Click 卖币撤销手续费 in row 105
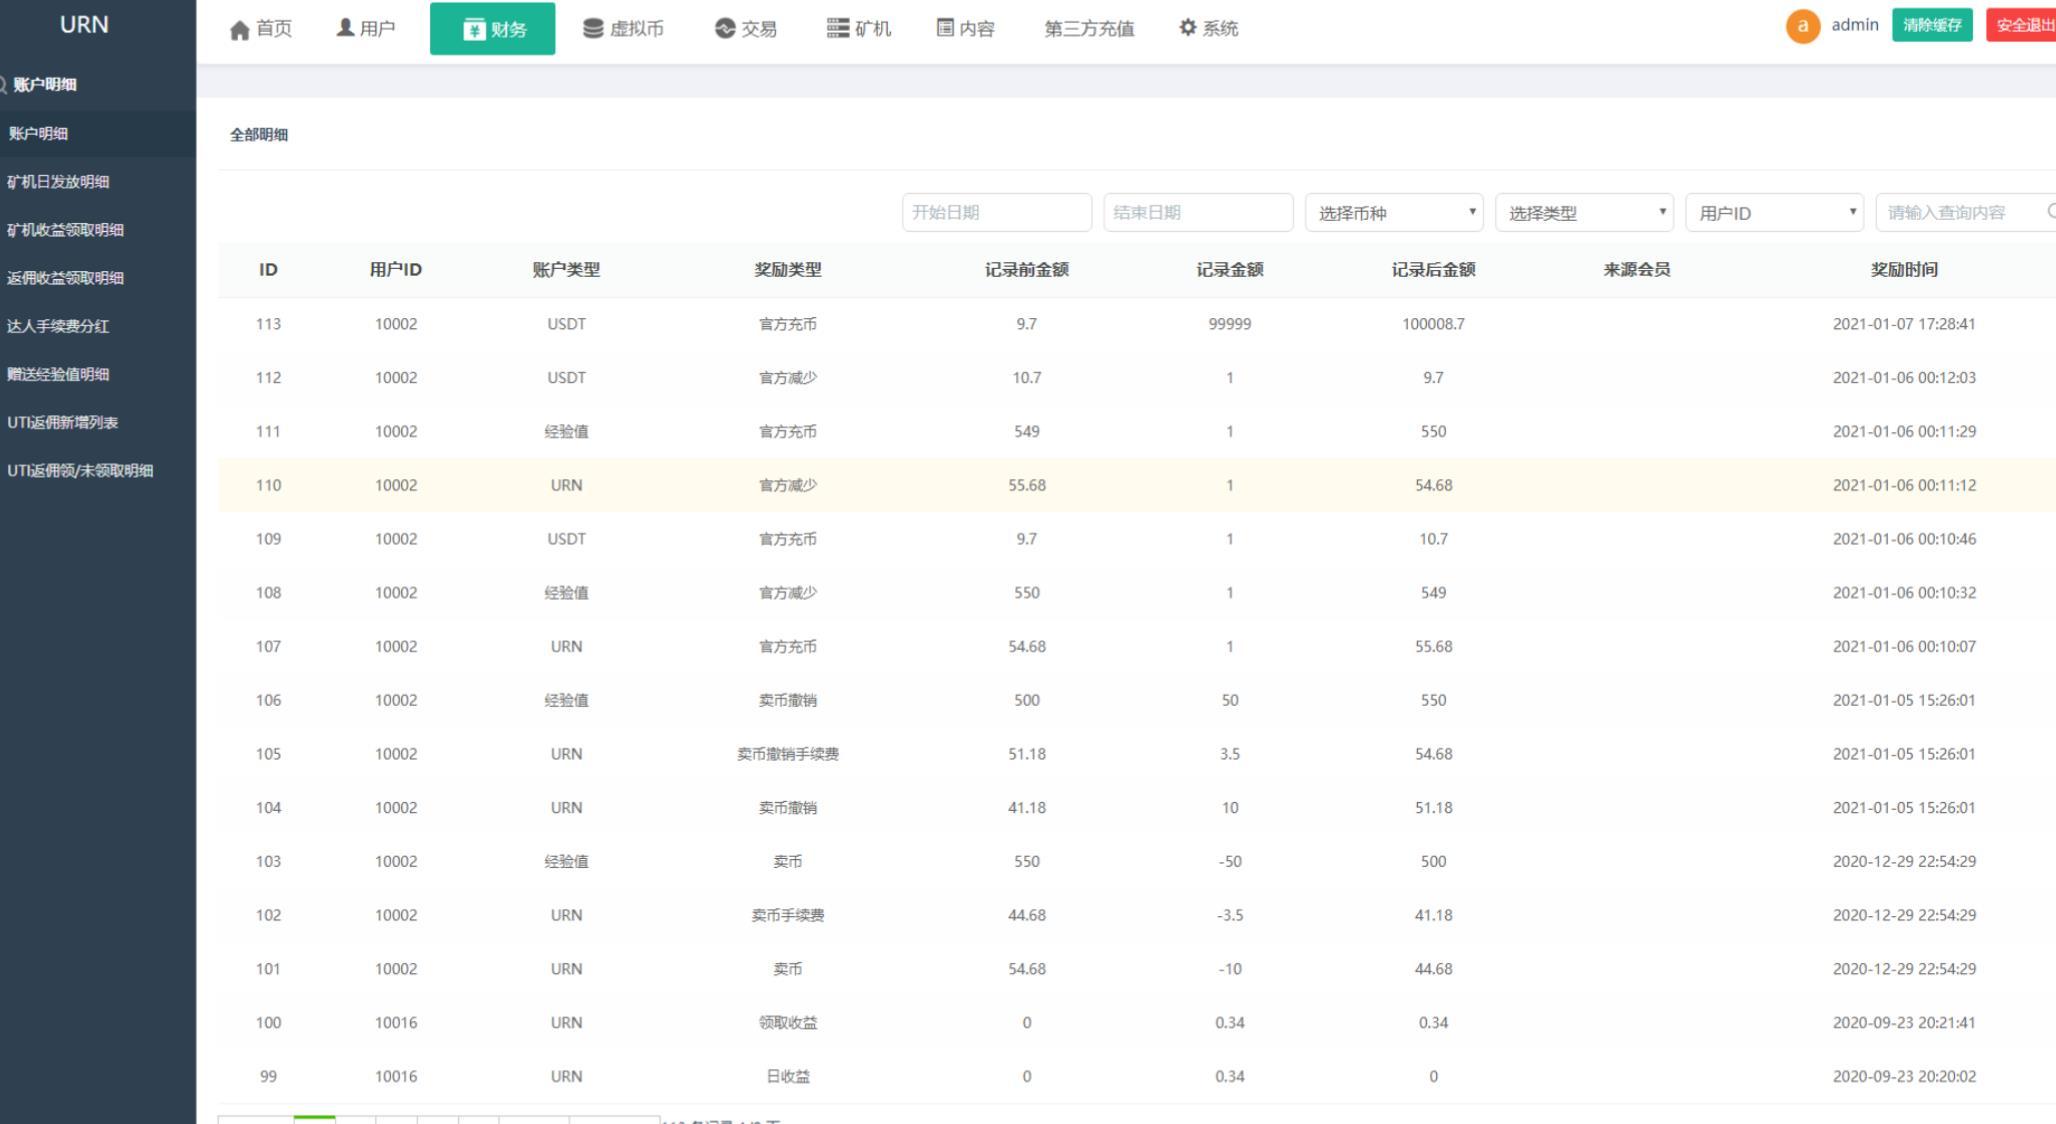This screenshot has height=1124, width=2056. pos(788,754)
